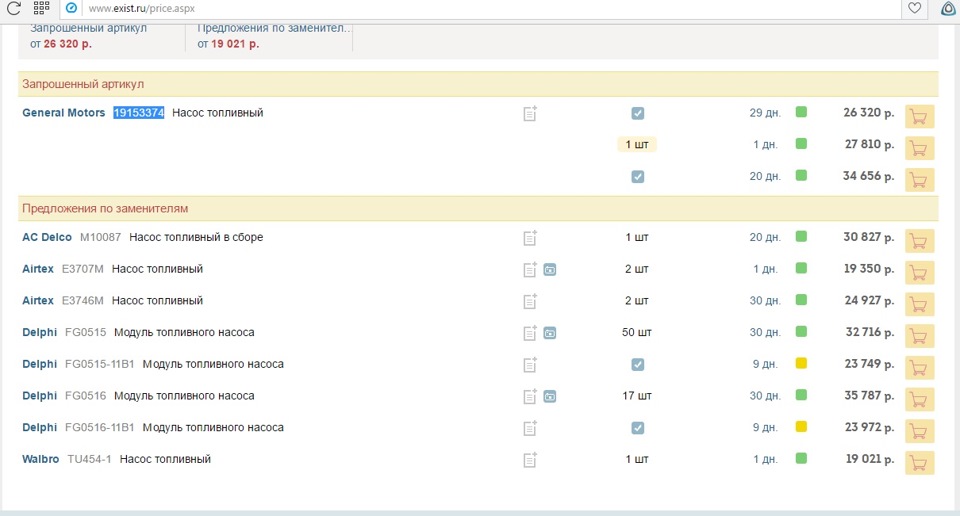
Task: Add Delphi FG0516 35 787 р. to cart
Action: (x=919, y=400)
